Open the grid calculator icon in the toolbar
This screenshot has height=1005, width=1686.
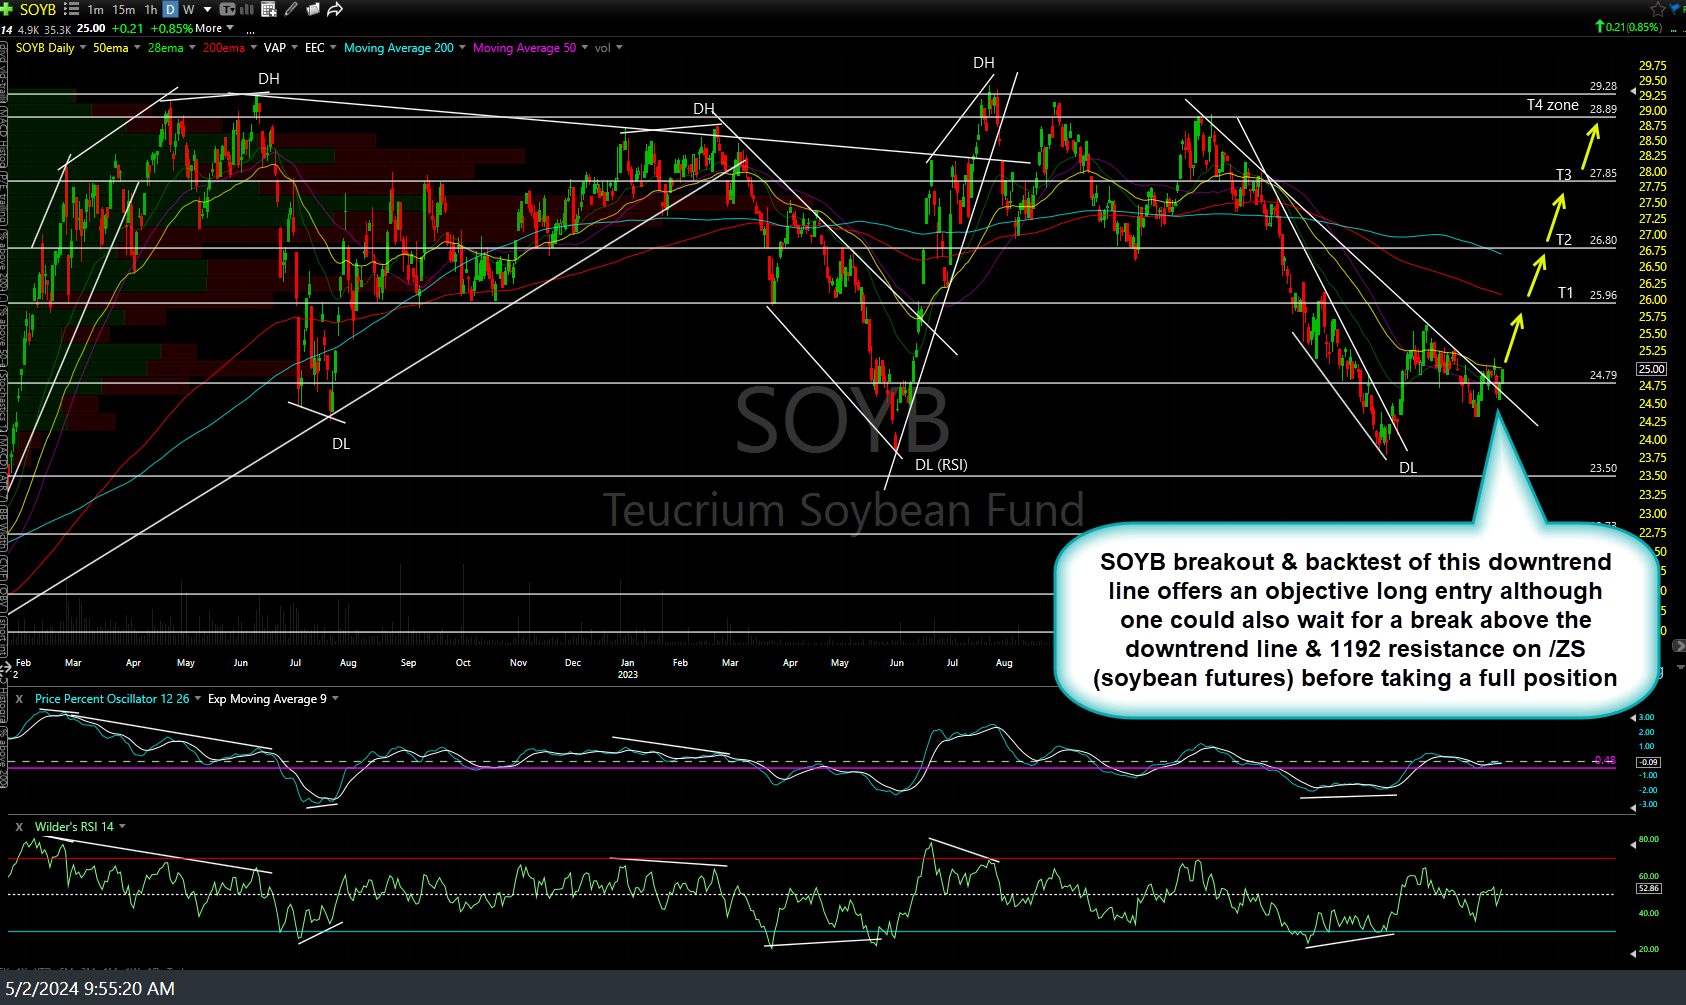268,9
